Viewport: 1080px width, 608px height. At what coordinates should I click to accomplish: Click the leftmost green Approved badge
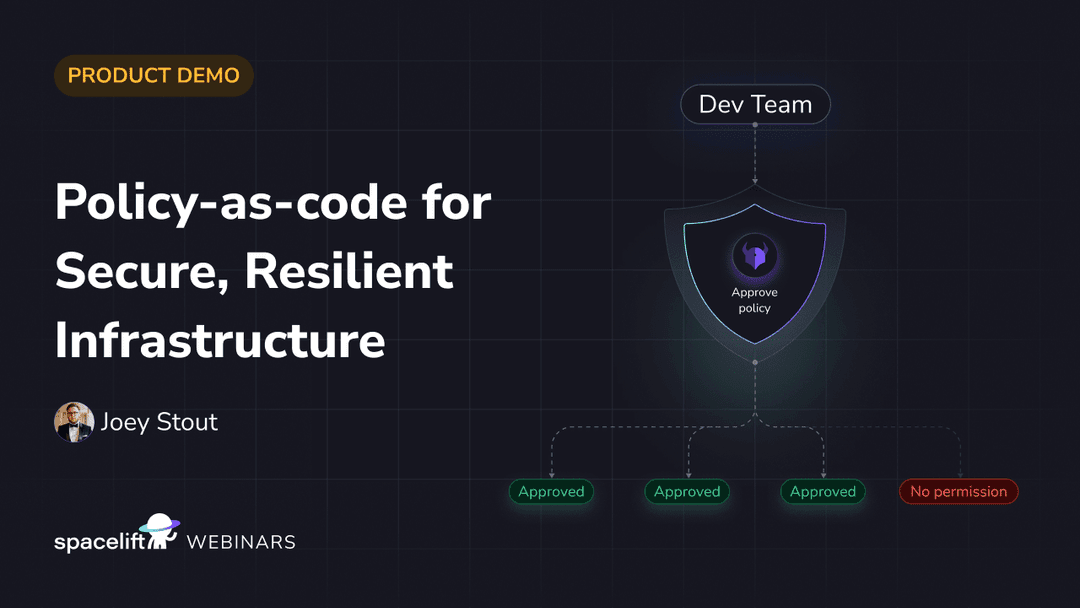click(551, 492)
